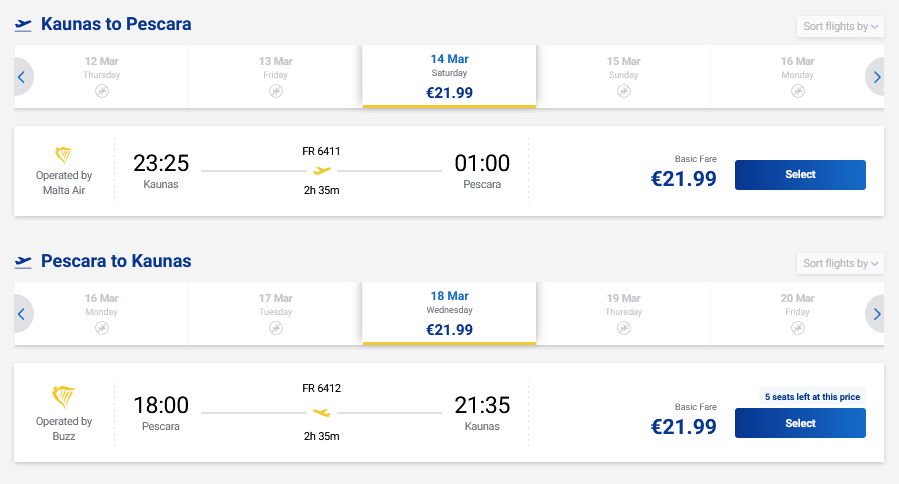
Task: Choose the 16 Mar Monday outbound date
Action: 797,76
